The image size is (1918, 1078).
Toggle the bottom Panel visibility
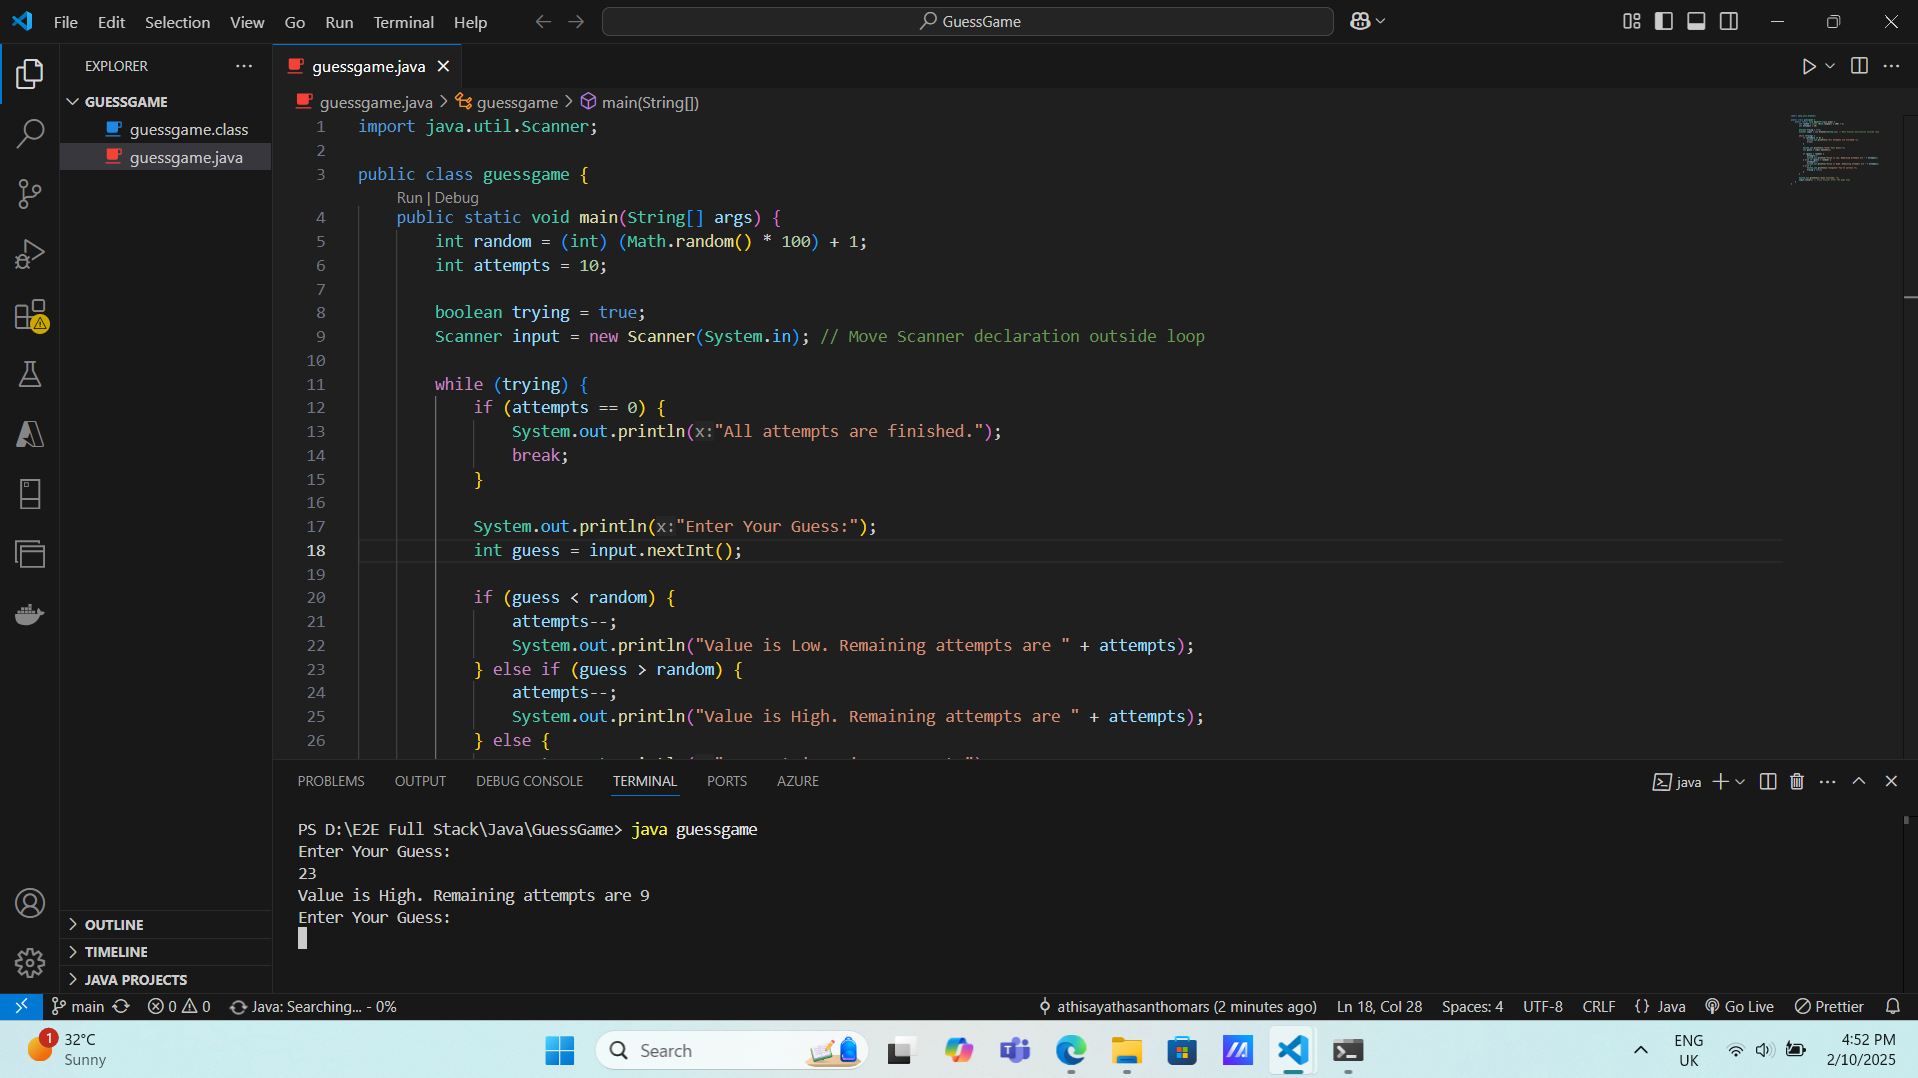tap(1696, 21)
